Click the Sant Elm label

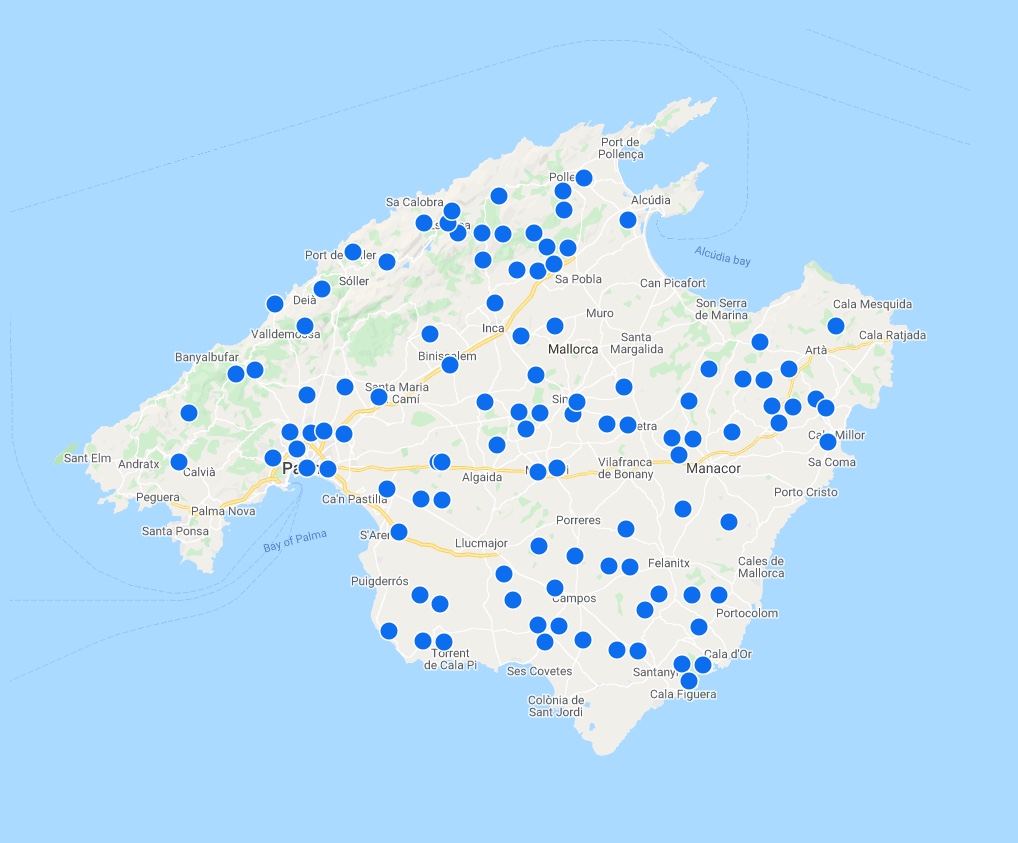click(87, 458)
